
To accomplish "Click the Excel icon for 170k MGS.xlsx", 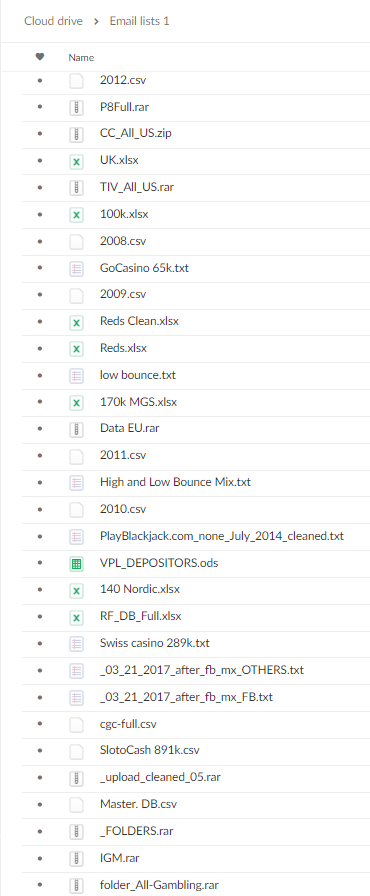I will (76, 403).
